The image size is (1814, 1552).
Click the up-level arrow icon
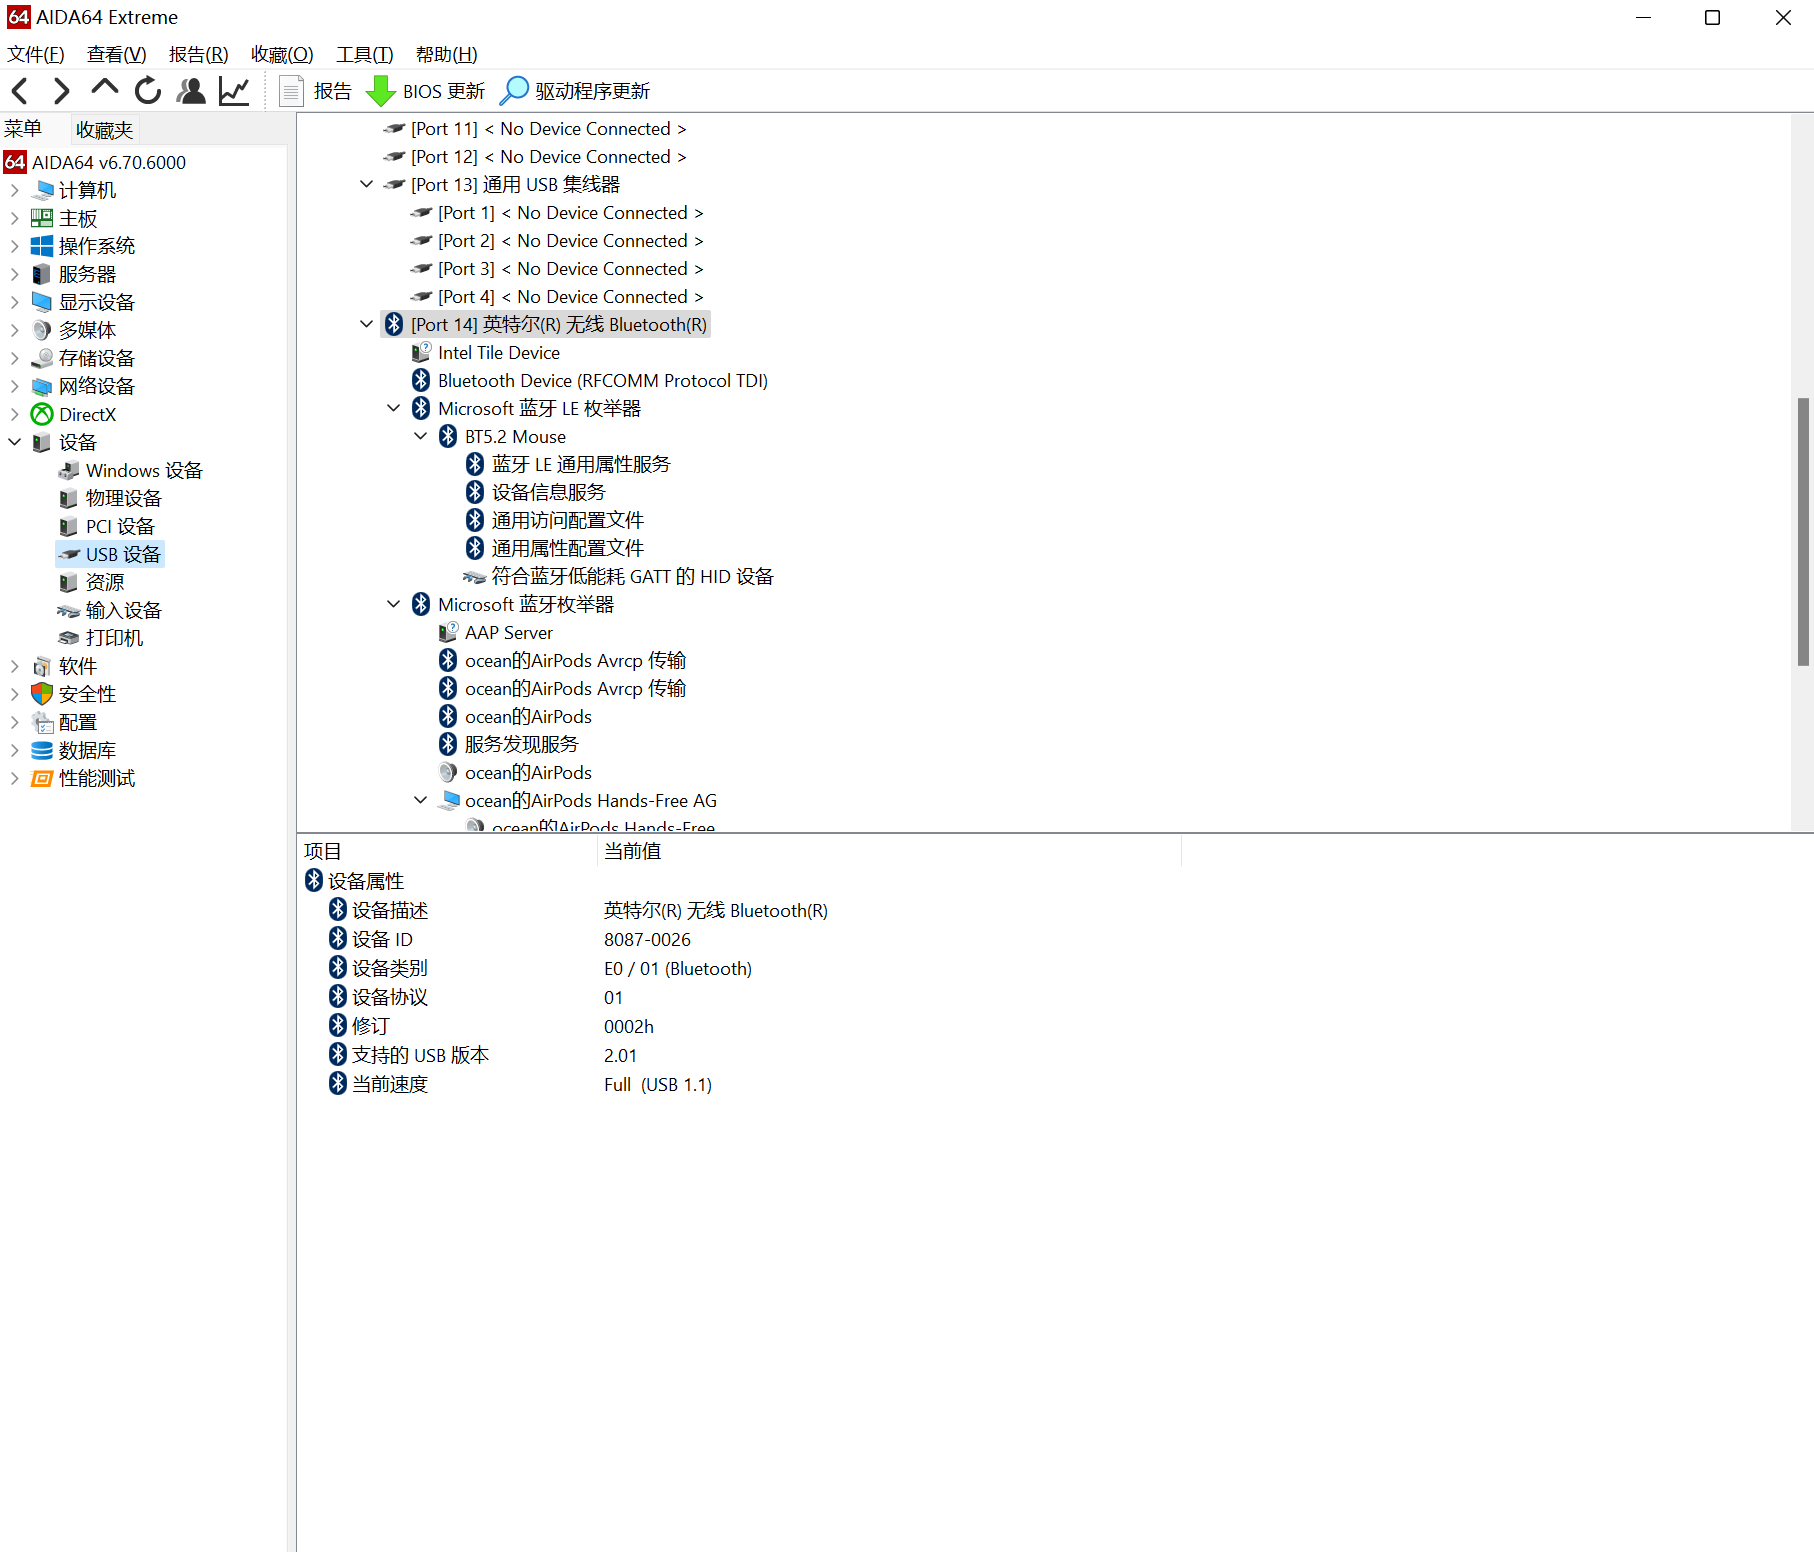coord(104,88)
